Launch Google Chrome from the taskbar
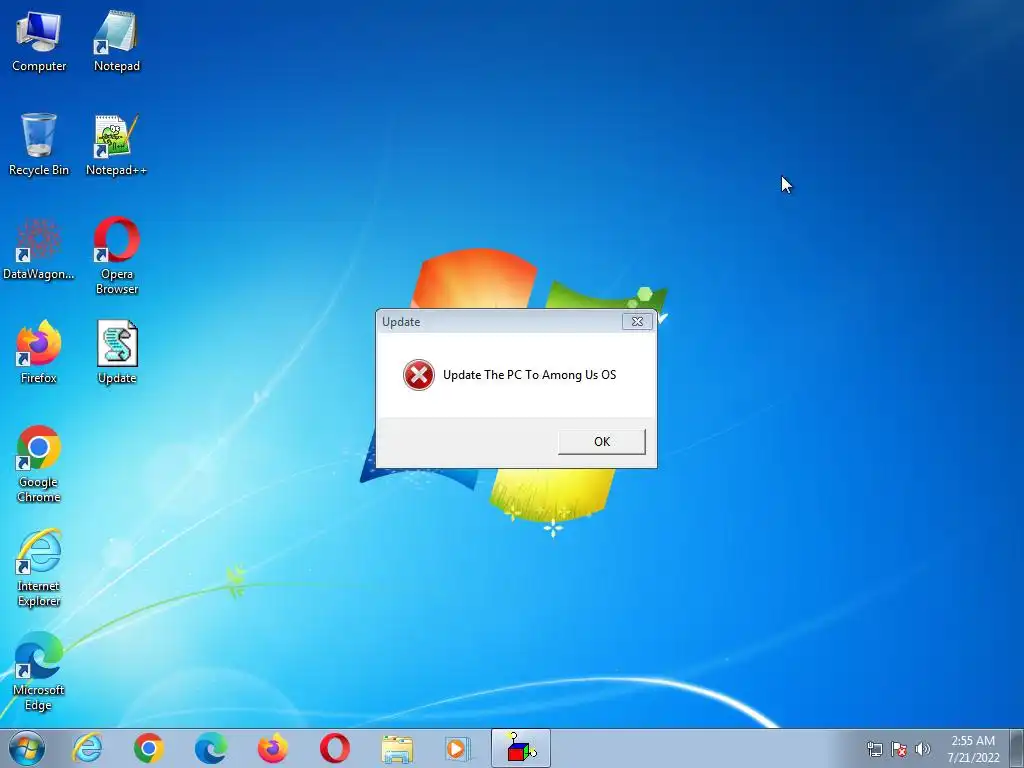This screenshot has height=768, width=1024. click(x=149, y=748)
